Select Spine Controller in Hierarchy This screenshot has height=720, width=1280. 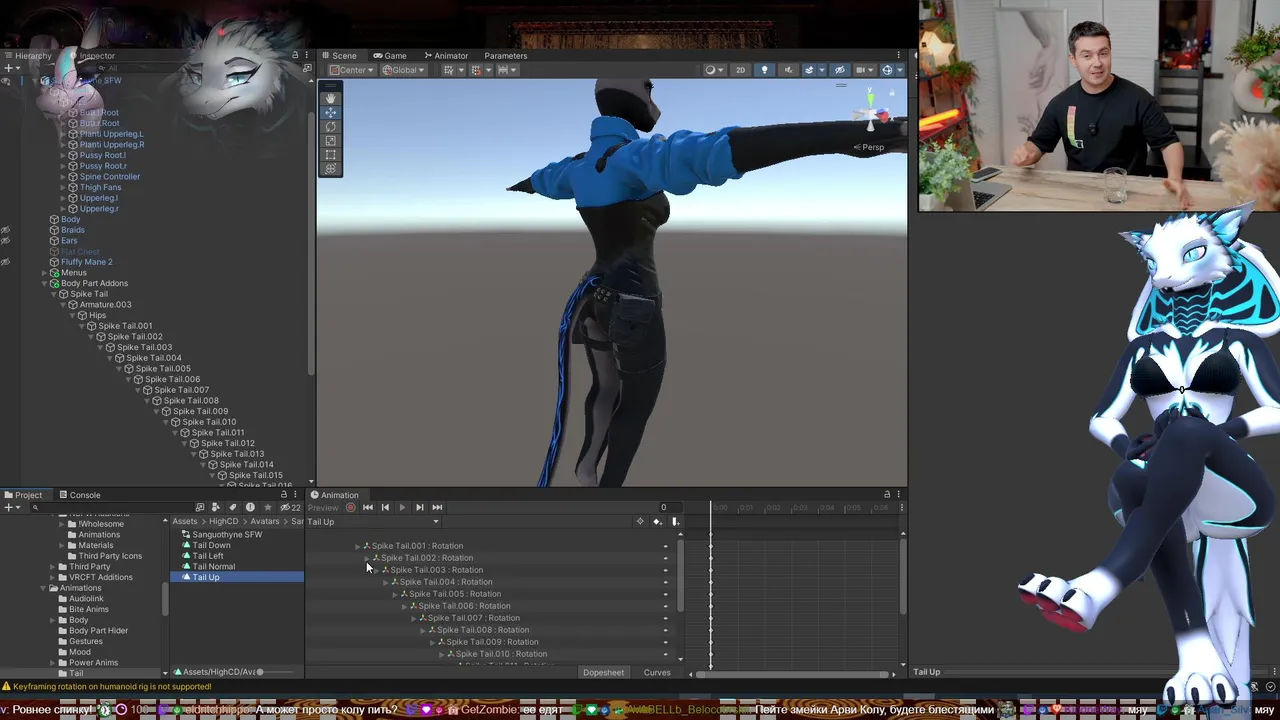tap(109, 177)
